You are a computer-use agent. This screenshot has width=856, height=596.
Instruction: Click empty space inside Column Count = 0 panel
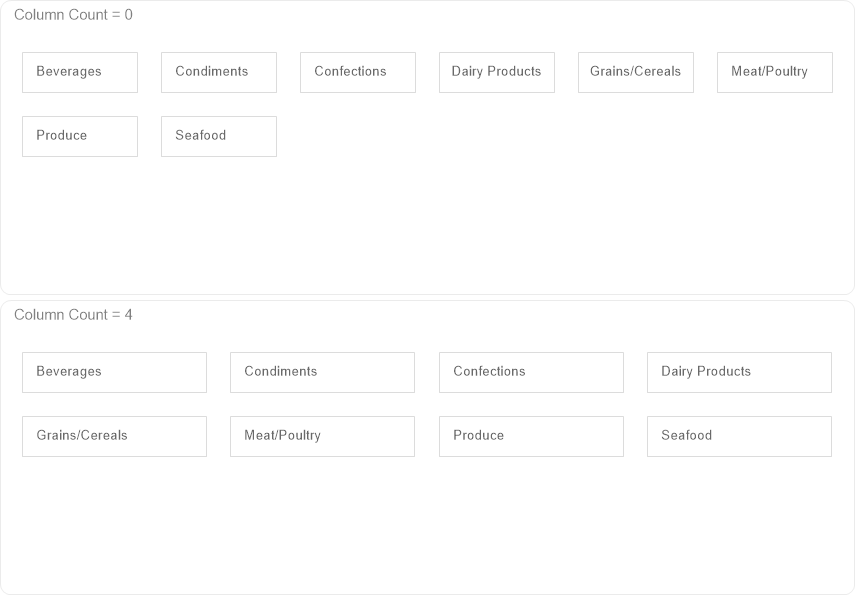[500, 220]
